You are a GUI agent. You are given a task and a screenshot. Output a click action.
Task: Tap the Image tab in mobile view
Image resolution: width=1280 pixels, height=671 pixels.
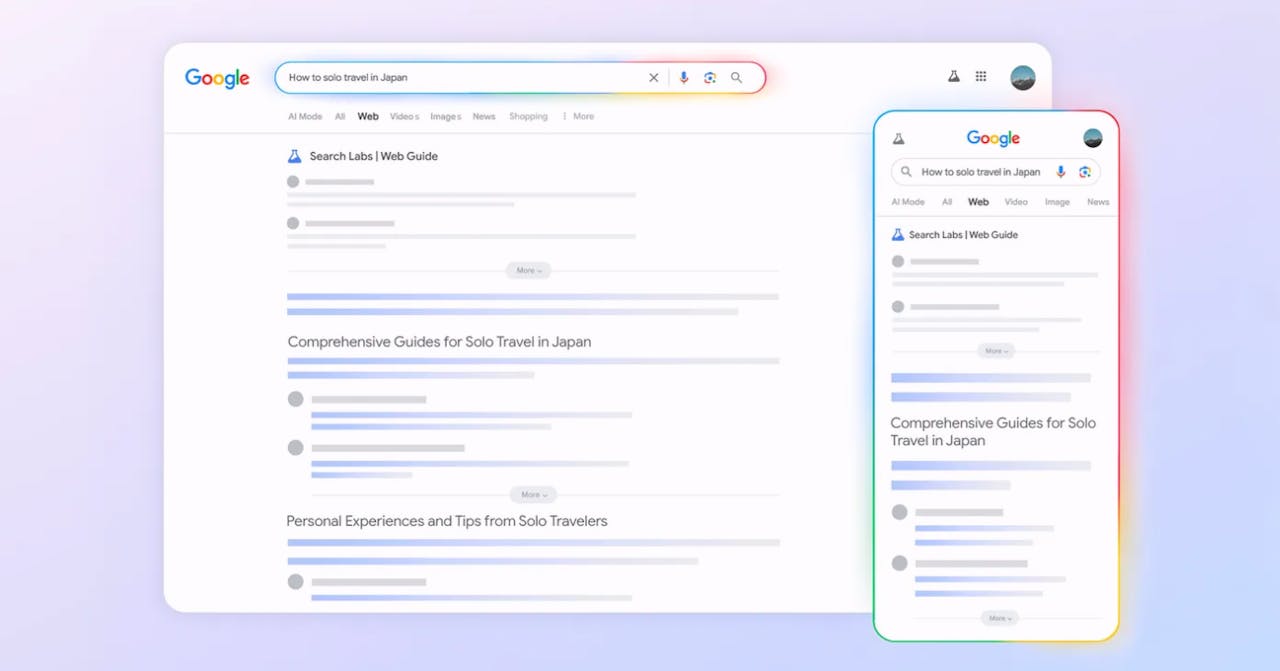tap(1057, 202)
